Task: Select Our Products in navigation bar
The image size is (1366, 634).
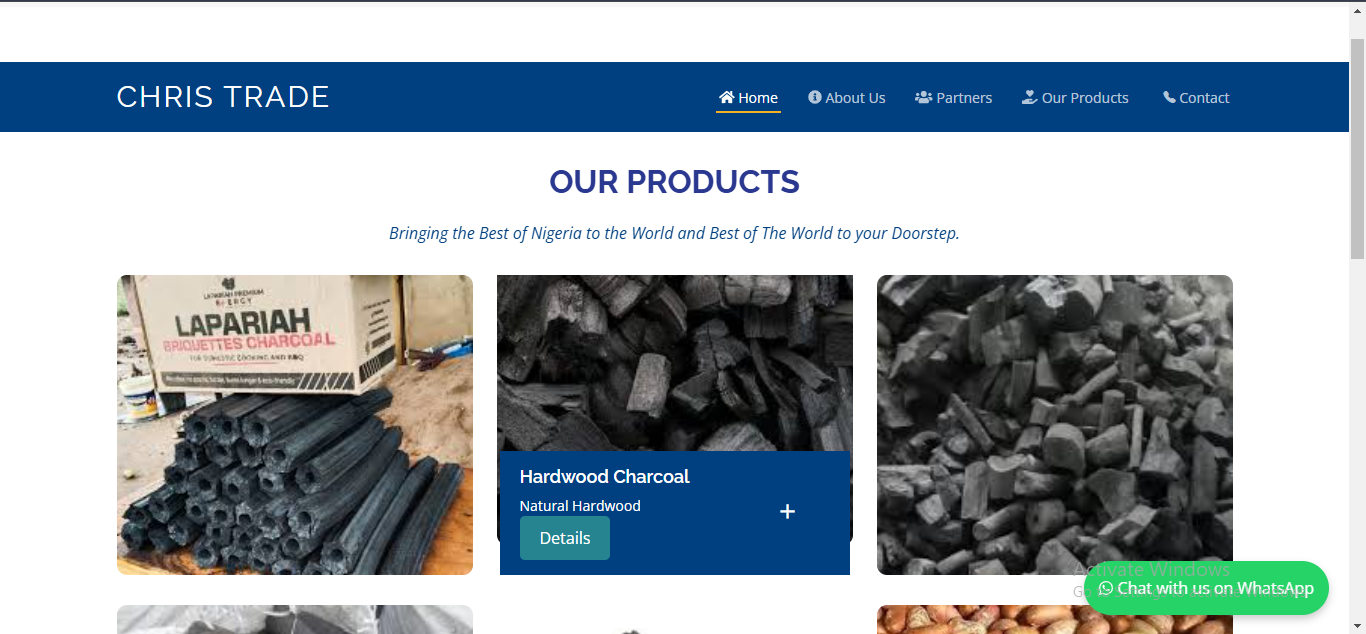Action: [x=1075, y=98]
